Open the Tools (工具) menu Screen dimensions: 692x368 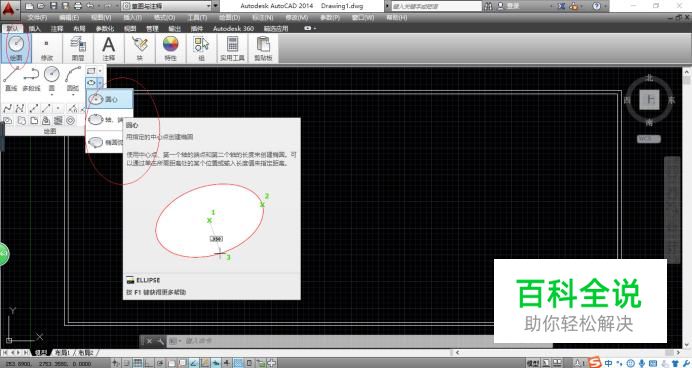click(197, 18)
